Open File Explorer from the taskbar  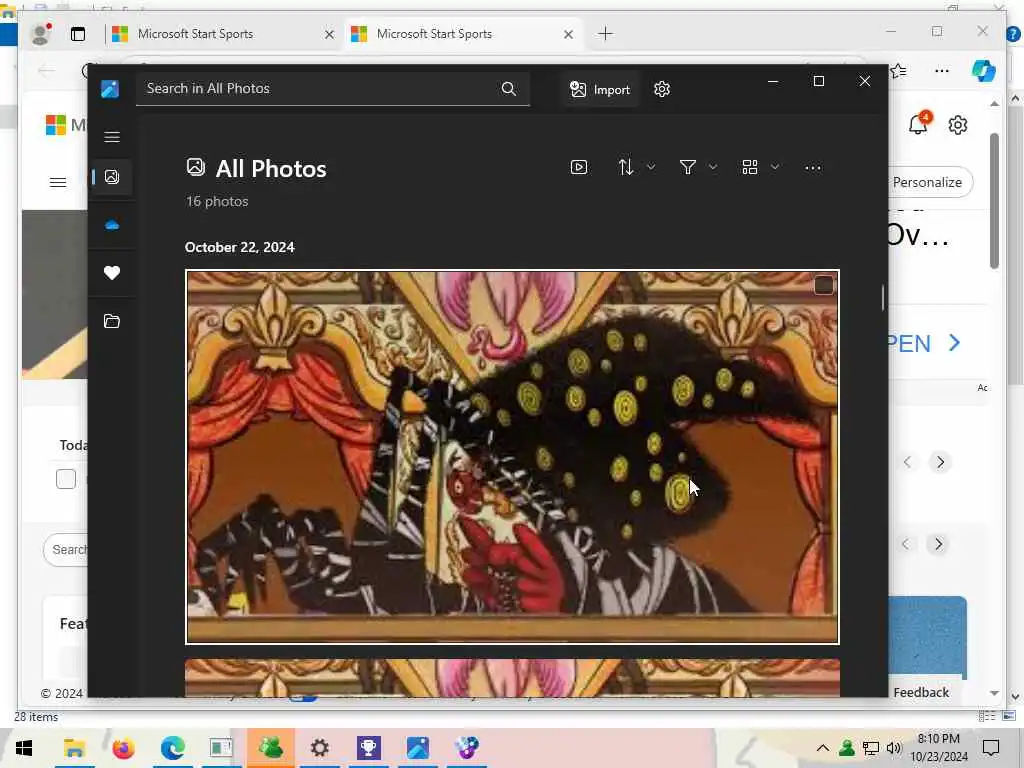(74, 748)
